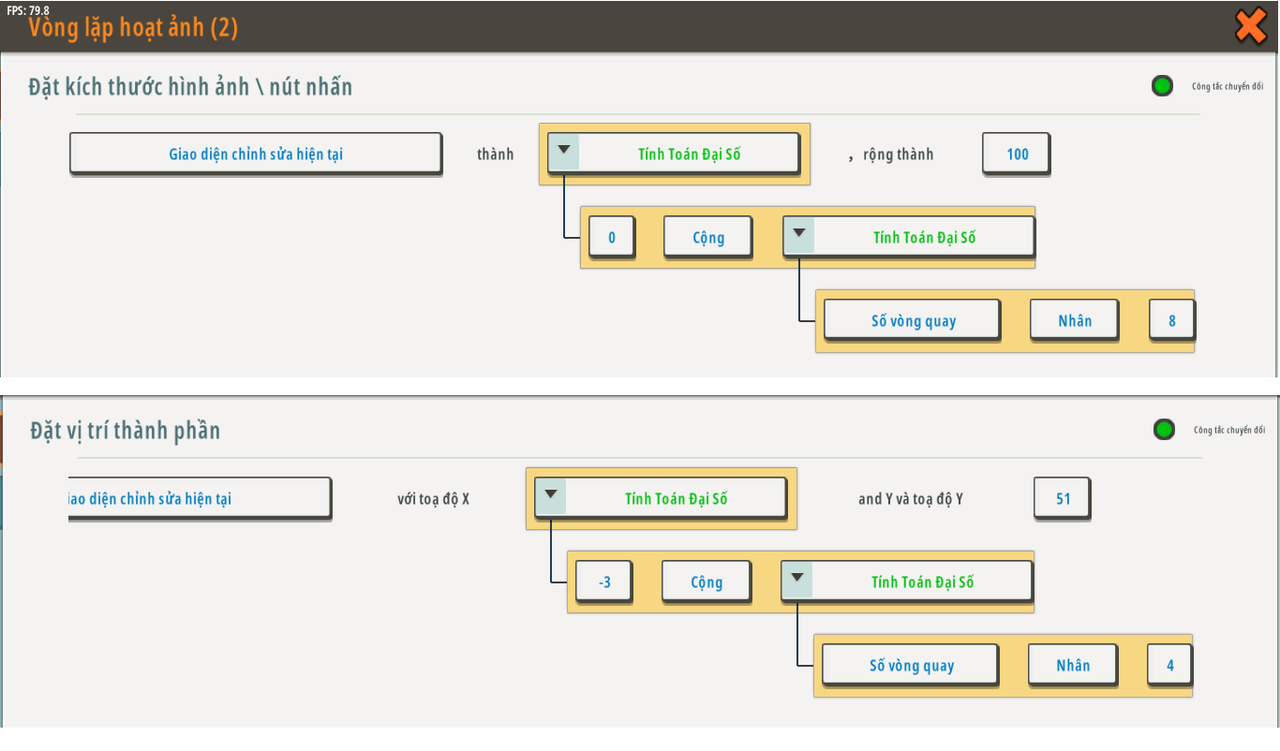Select Số vòng quay in image size section
The width and height of the screenshot is (1280, 751).
(912, 321)
